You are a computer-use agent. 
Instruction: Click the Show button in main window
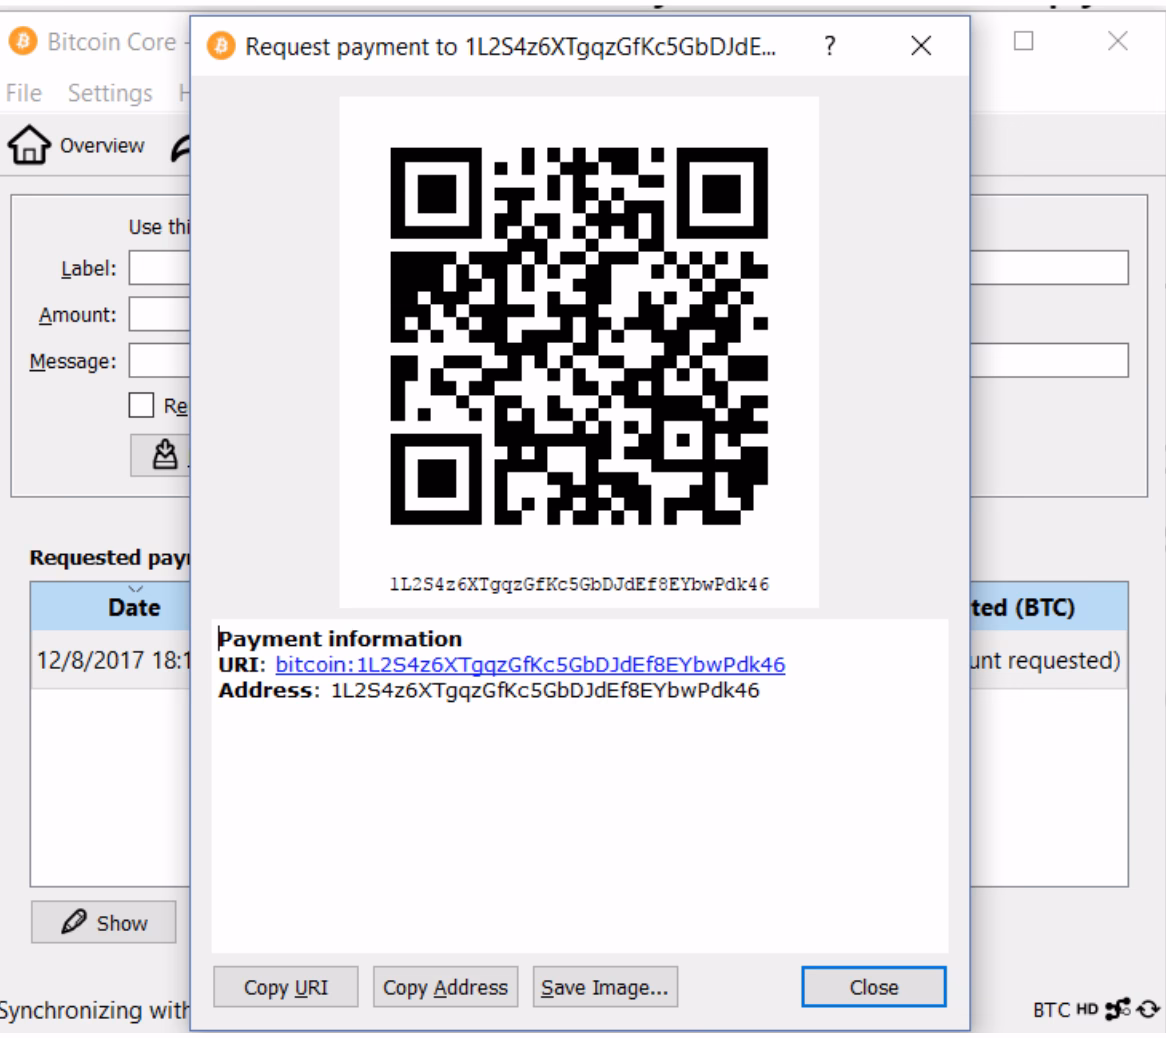(x=103, y=922)
